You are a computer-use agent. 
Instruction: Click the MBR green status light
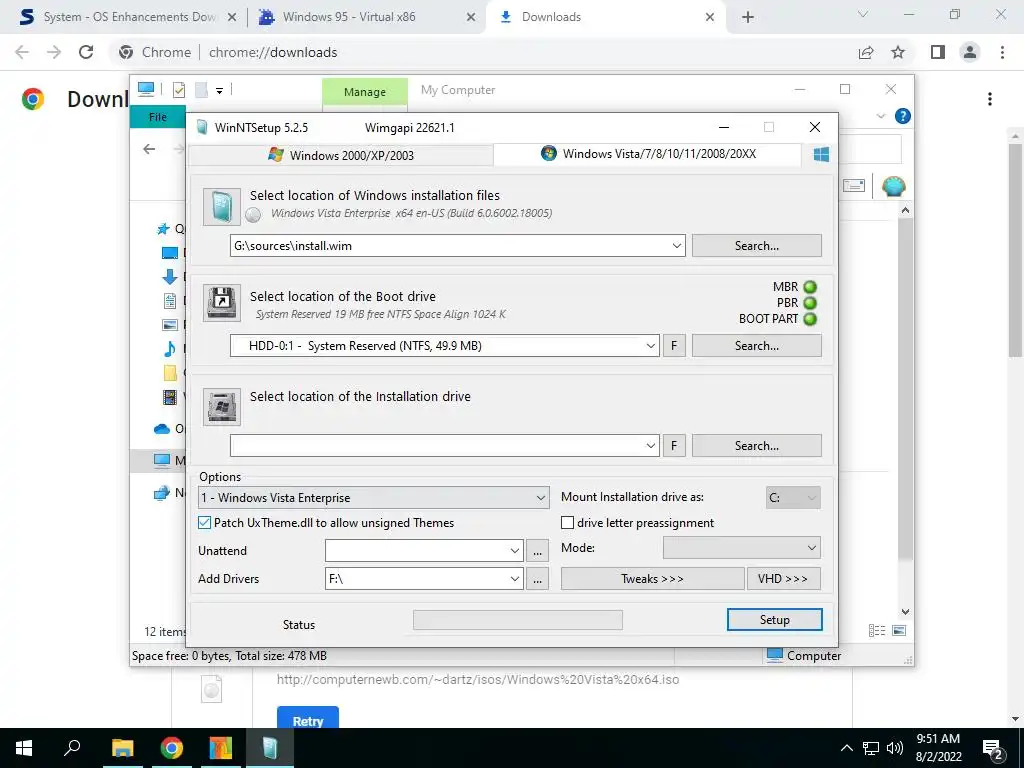click(x=810, y=287)
